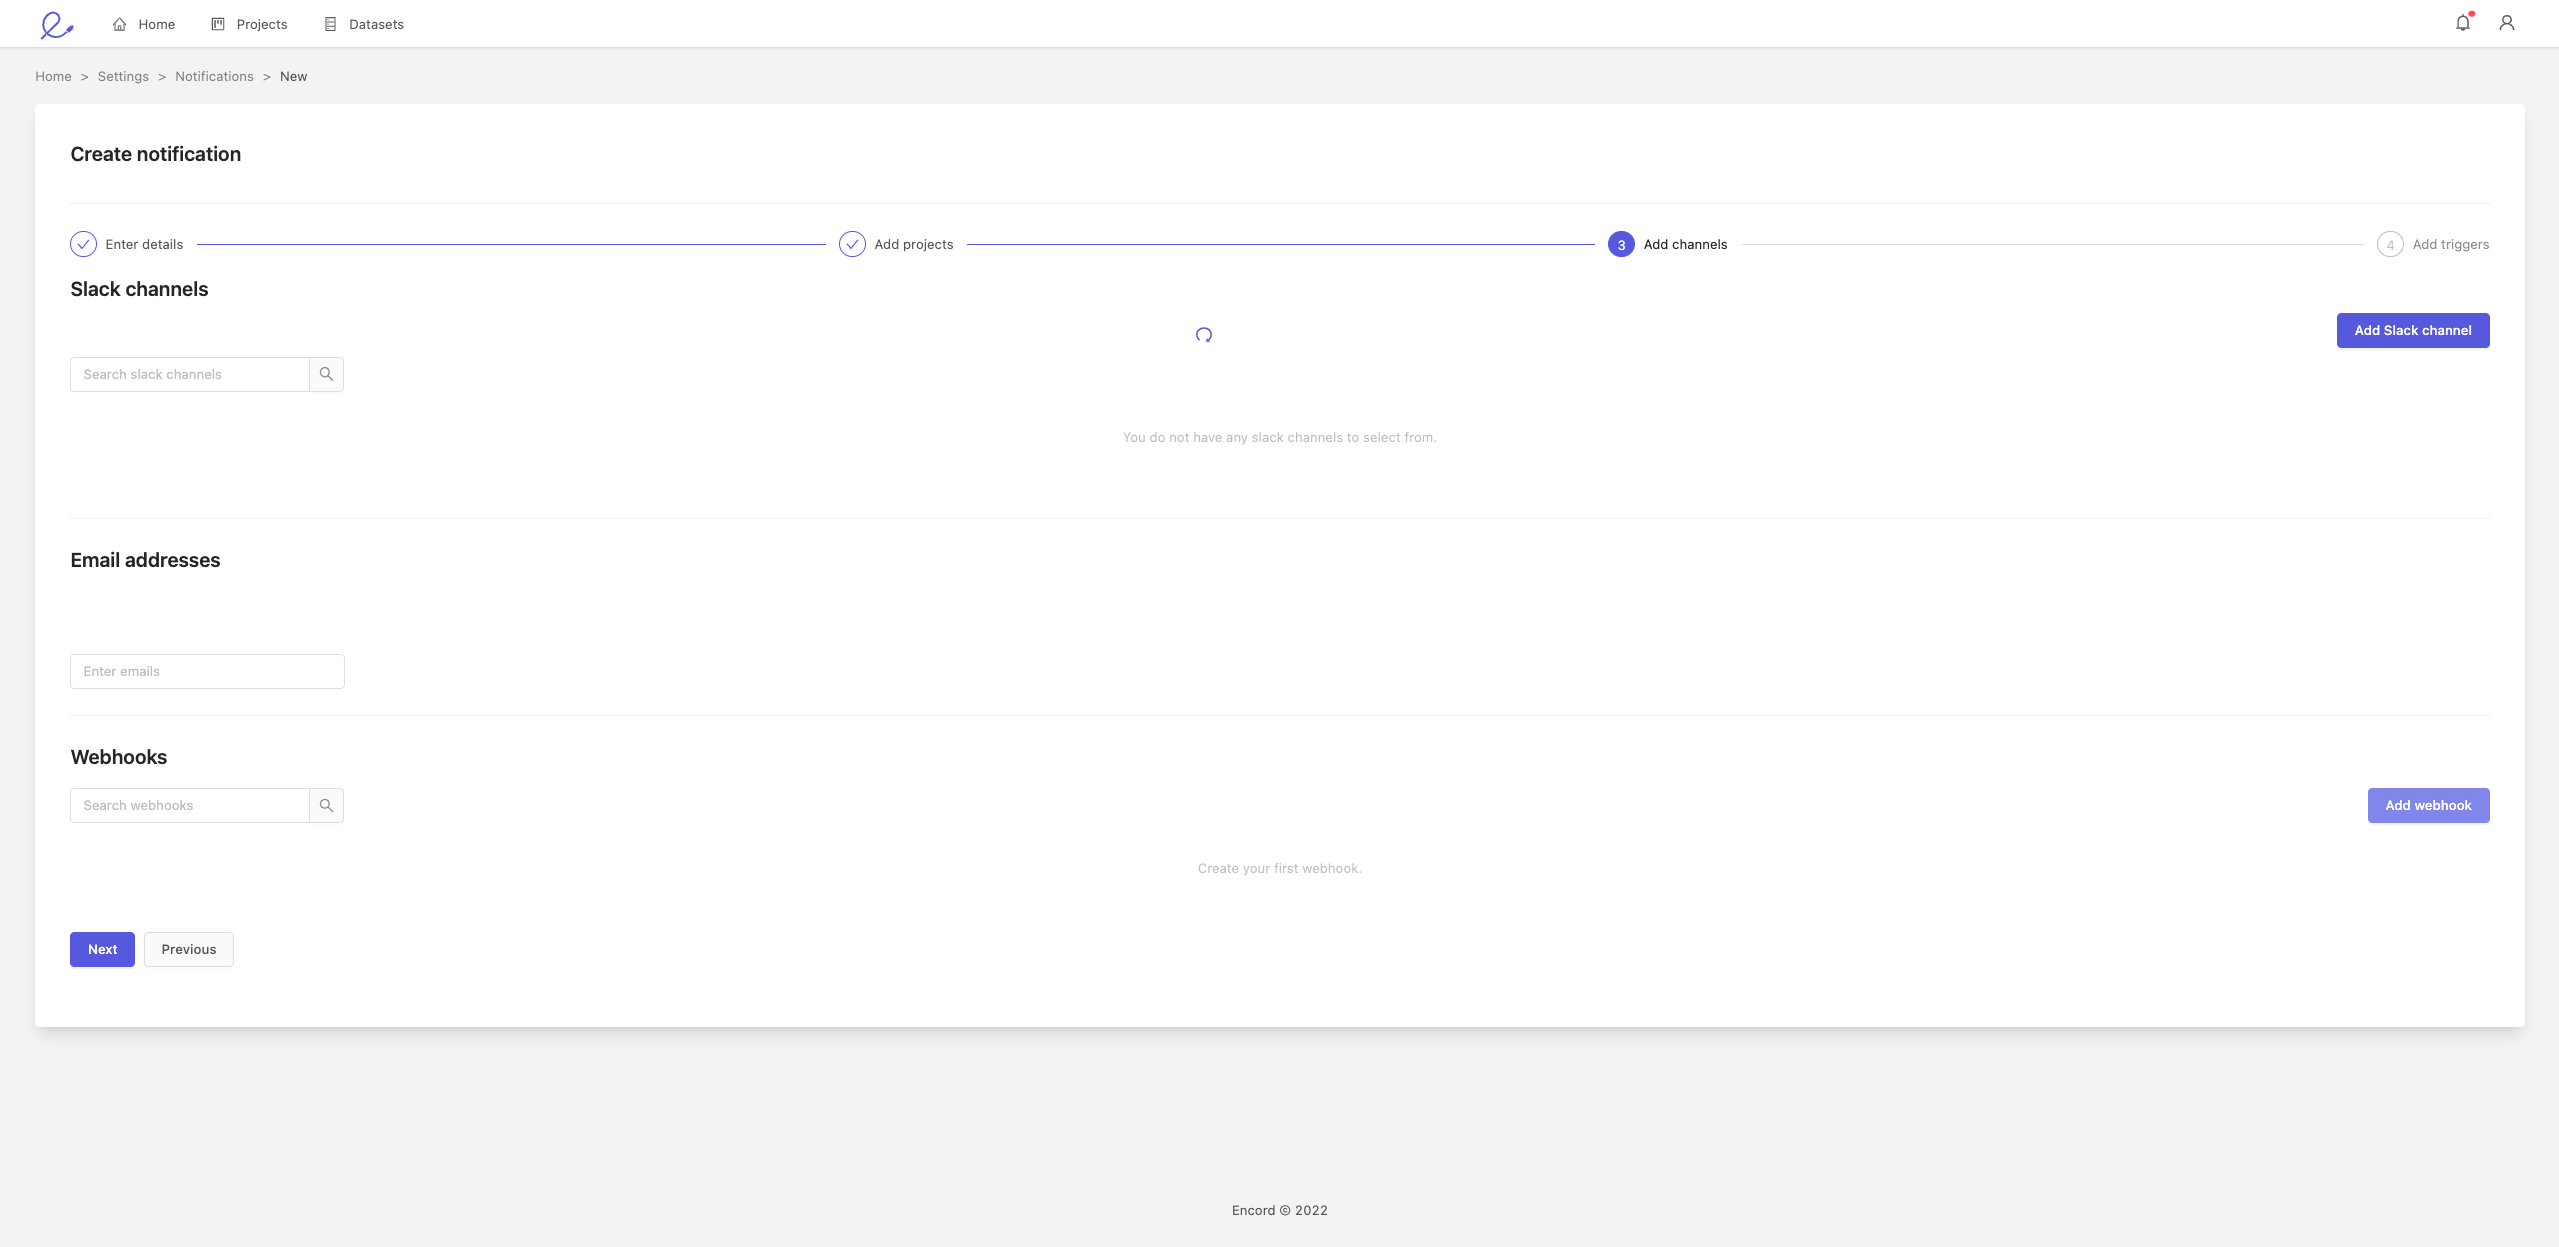Open the user profile icon
The image size is (2559, 1247).
click(2507, 22)
